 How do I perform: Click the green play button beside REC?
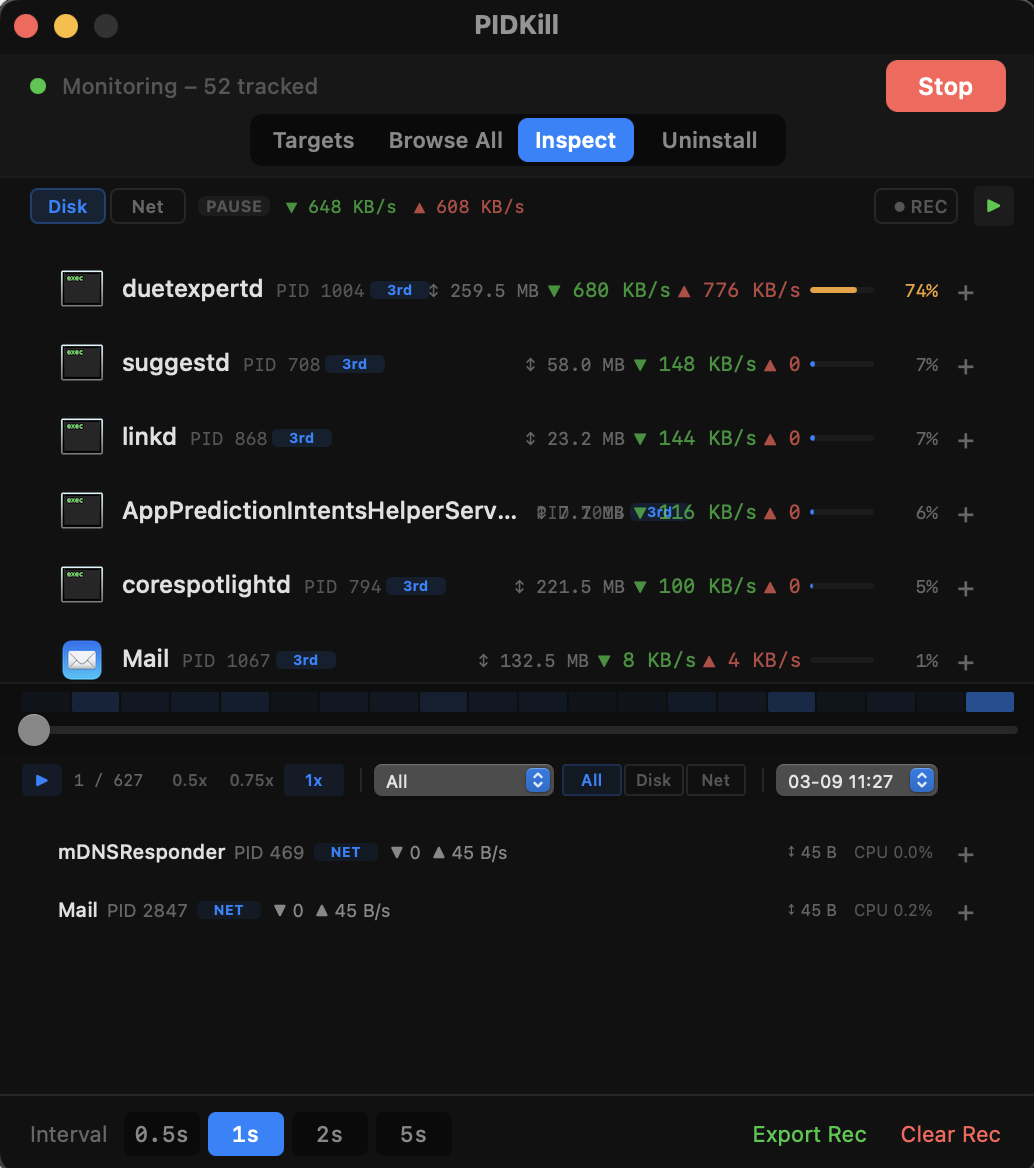click(994, 206)
